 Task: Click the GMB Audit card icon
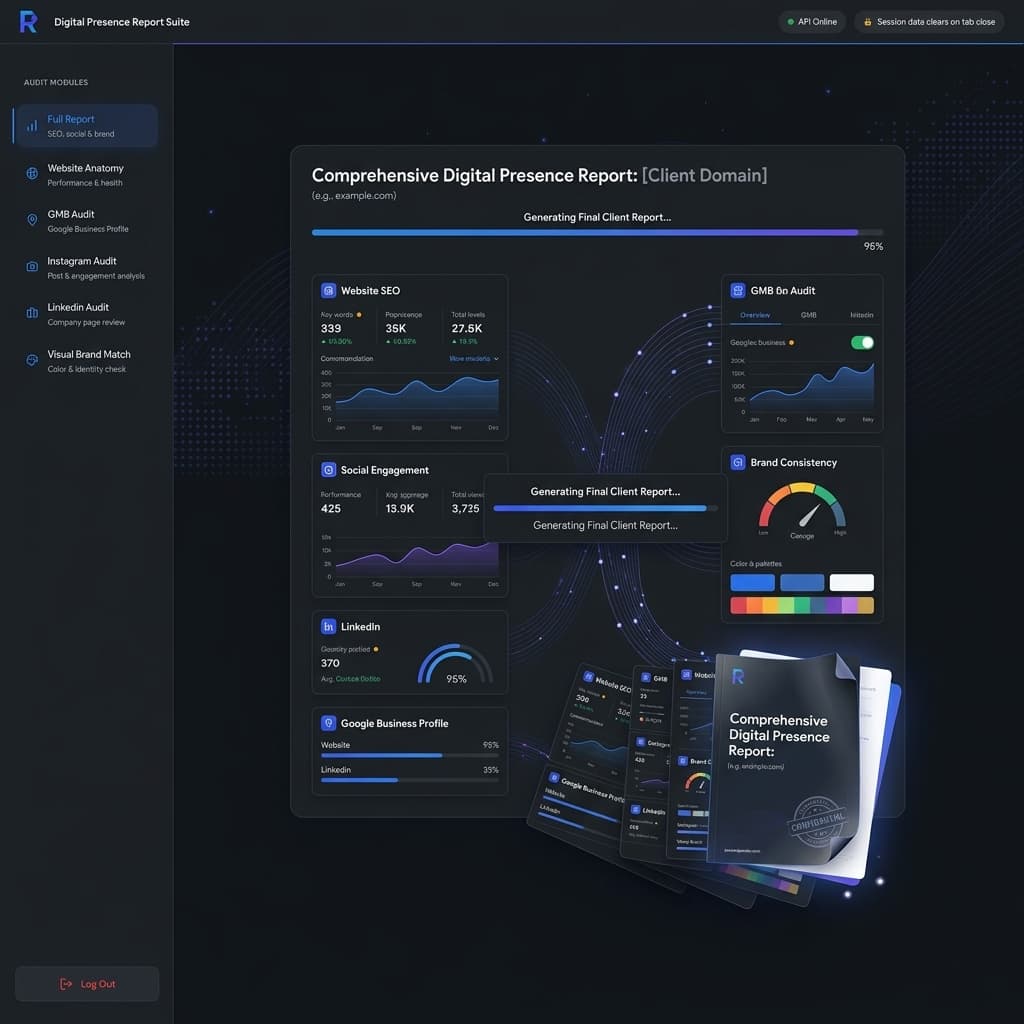point(738,291)
